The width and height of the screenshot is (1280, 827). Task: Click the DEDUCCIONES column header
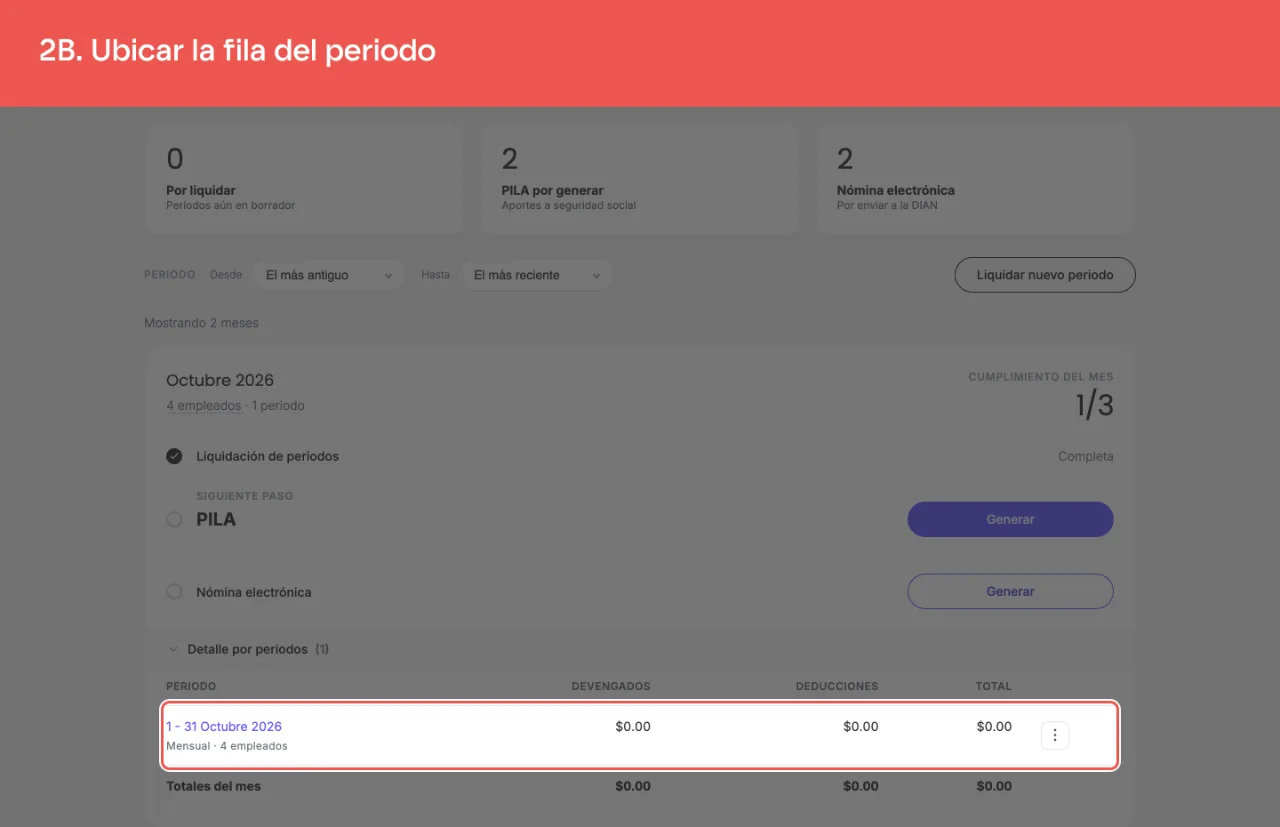(x=837, y=686)
